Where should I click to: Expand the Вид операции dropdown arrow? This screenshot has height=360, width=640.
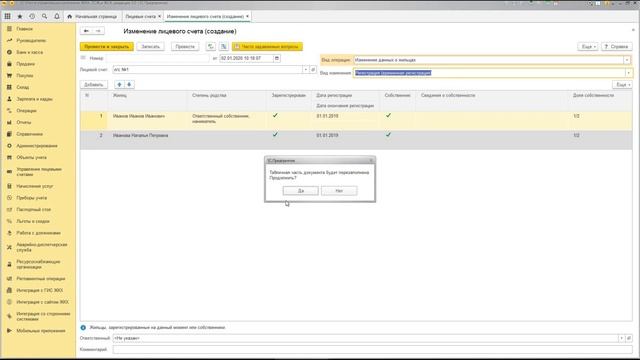pos(627,60)
